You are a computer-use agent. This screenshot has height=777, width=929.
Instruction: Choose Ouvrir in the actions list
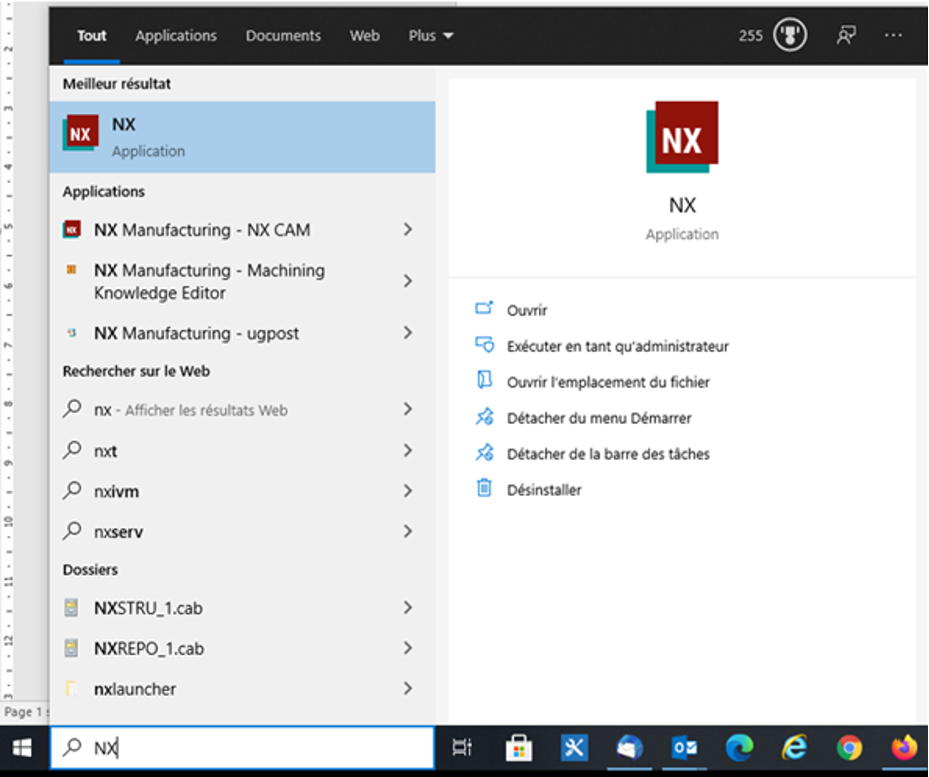click(527, 310)
